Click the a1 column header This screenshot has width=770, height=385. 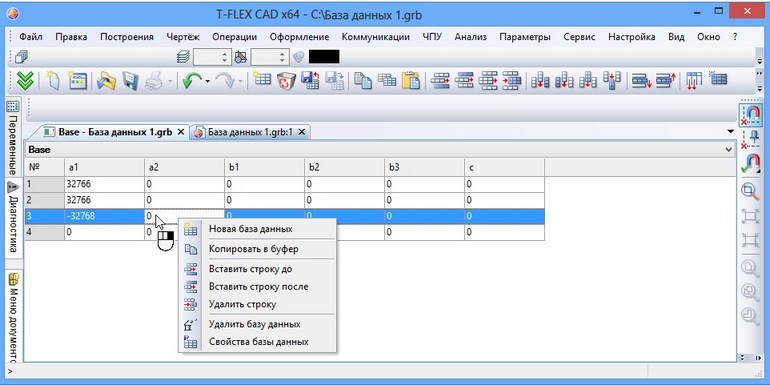point(104,167)
